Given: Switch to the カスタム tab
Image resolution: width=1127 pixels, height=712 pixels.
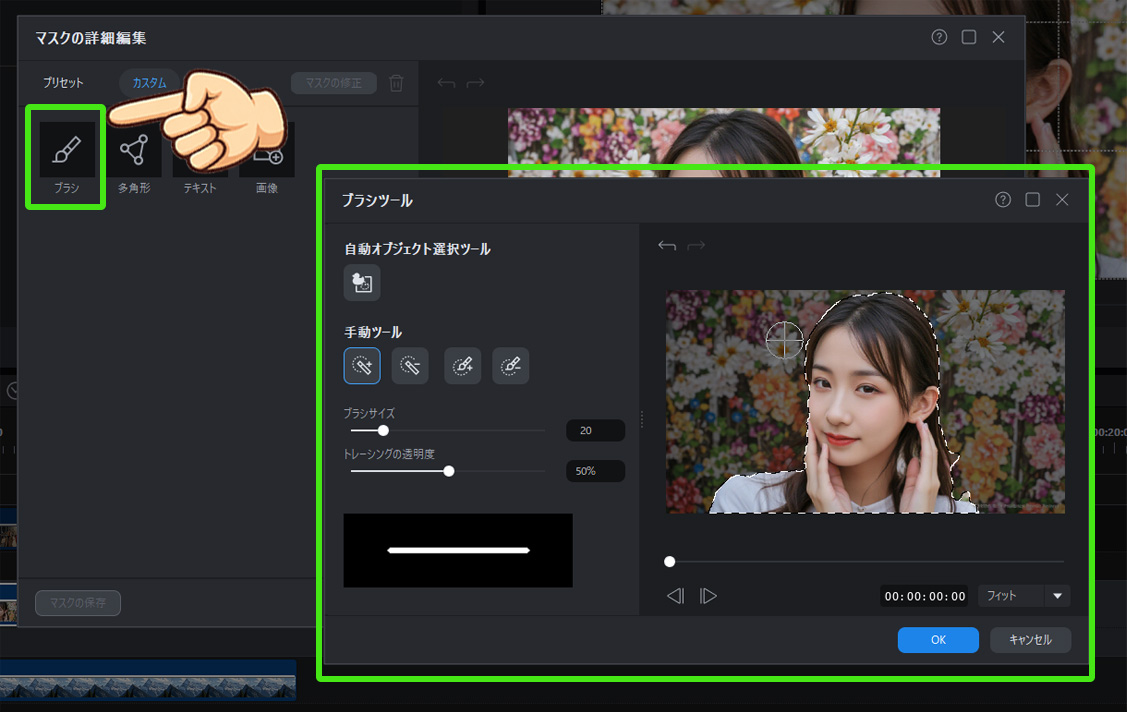Looking at the screenshot, I should (148, 83).
